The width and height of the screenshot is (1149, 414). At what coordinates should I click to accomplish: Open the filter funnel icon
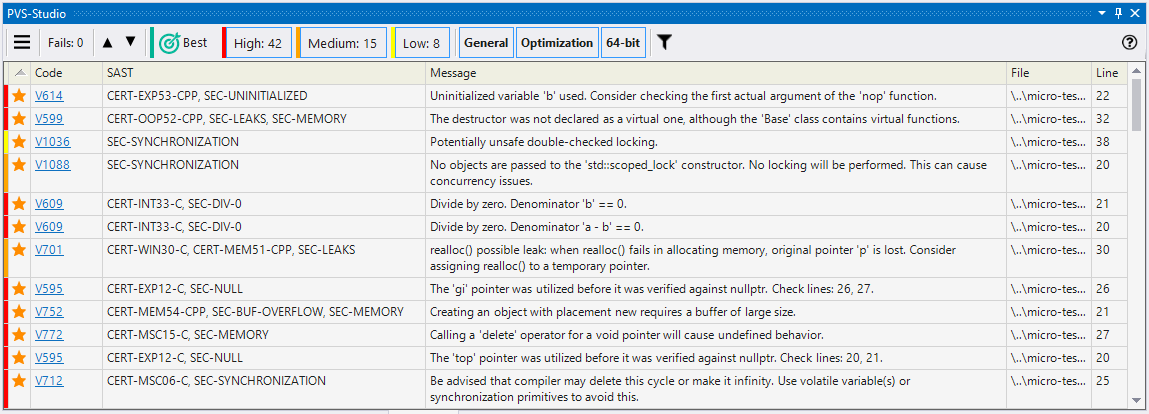coord(664,43)
